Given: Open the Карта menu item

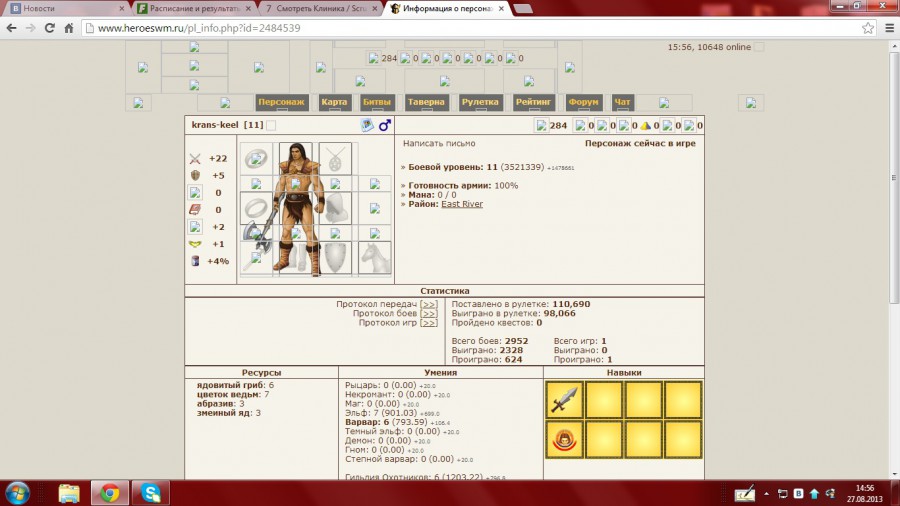Looking at the screenshot, I should [x=334, y=102].
